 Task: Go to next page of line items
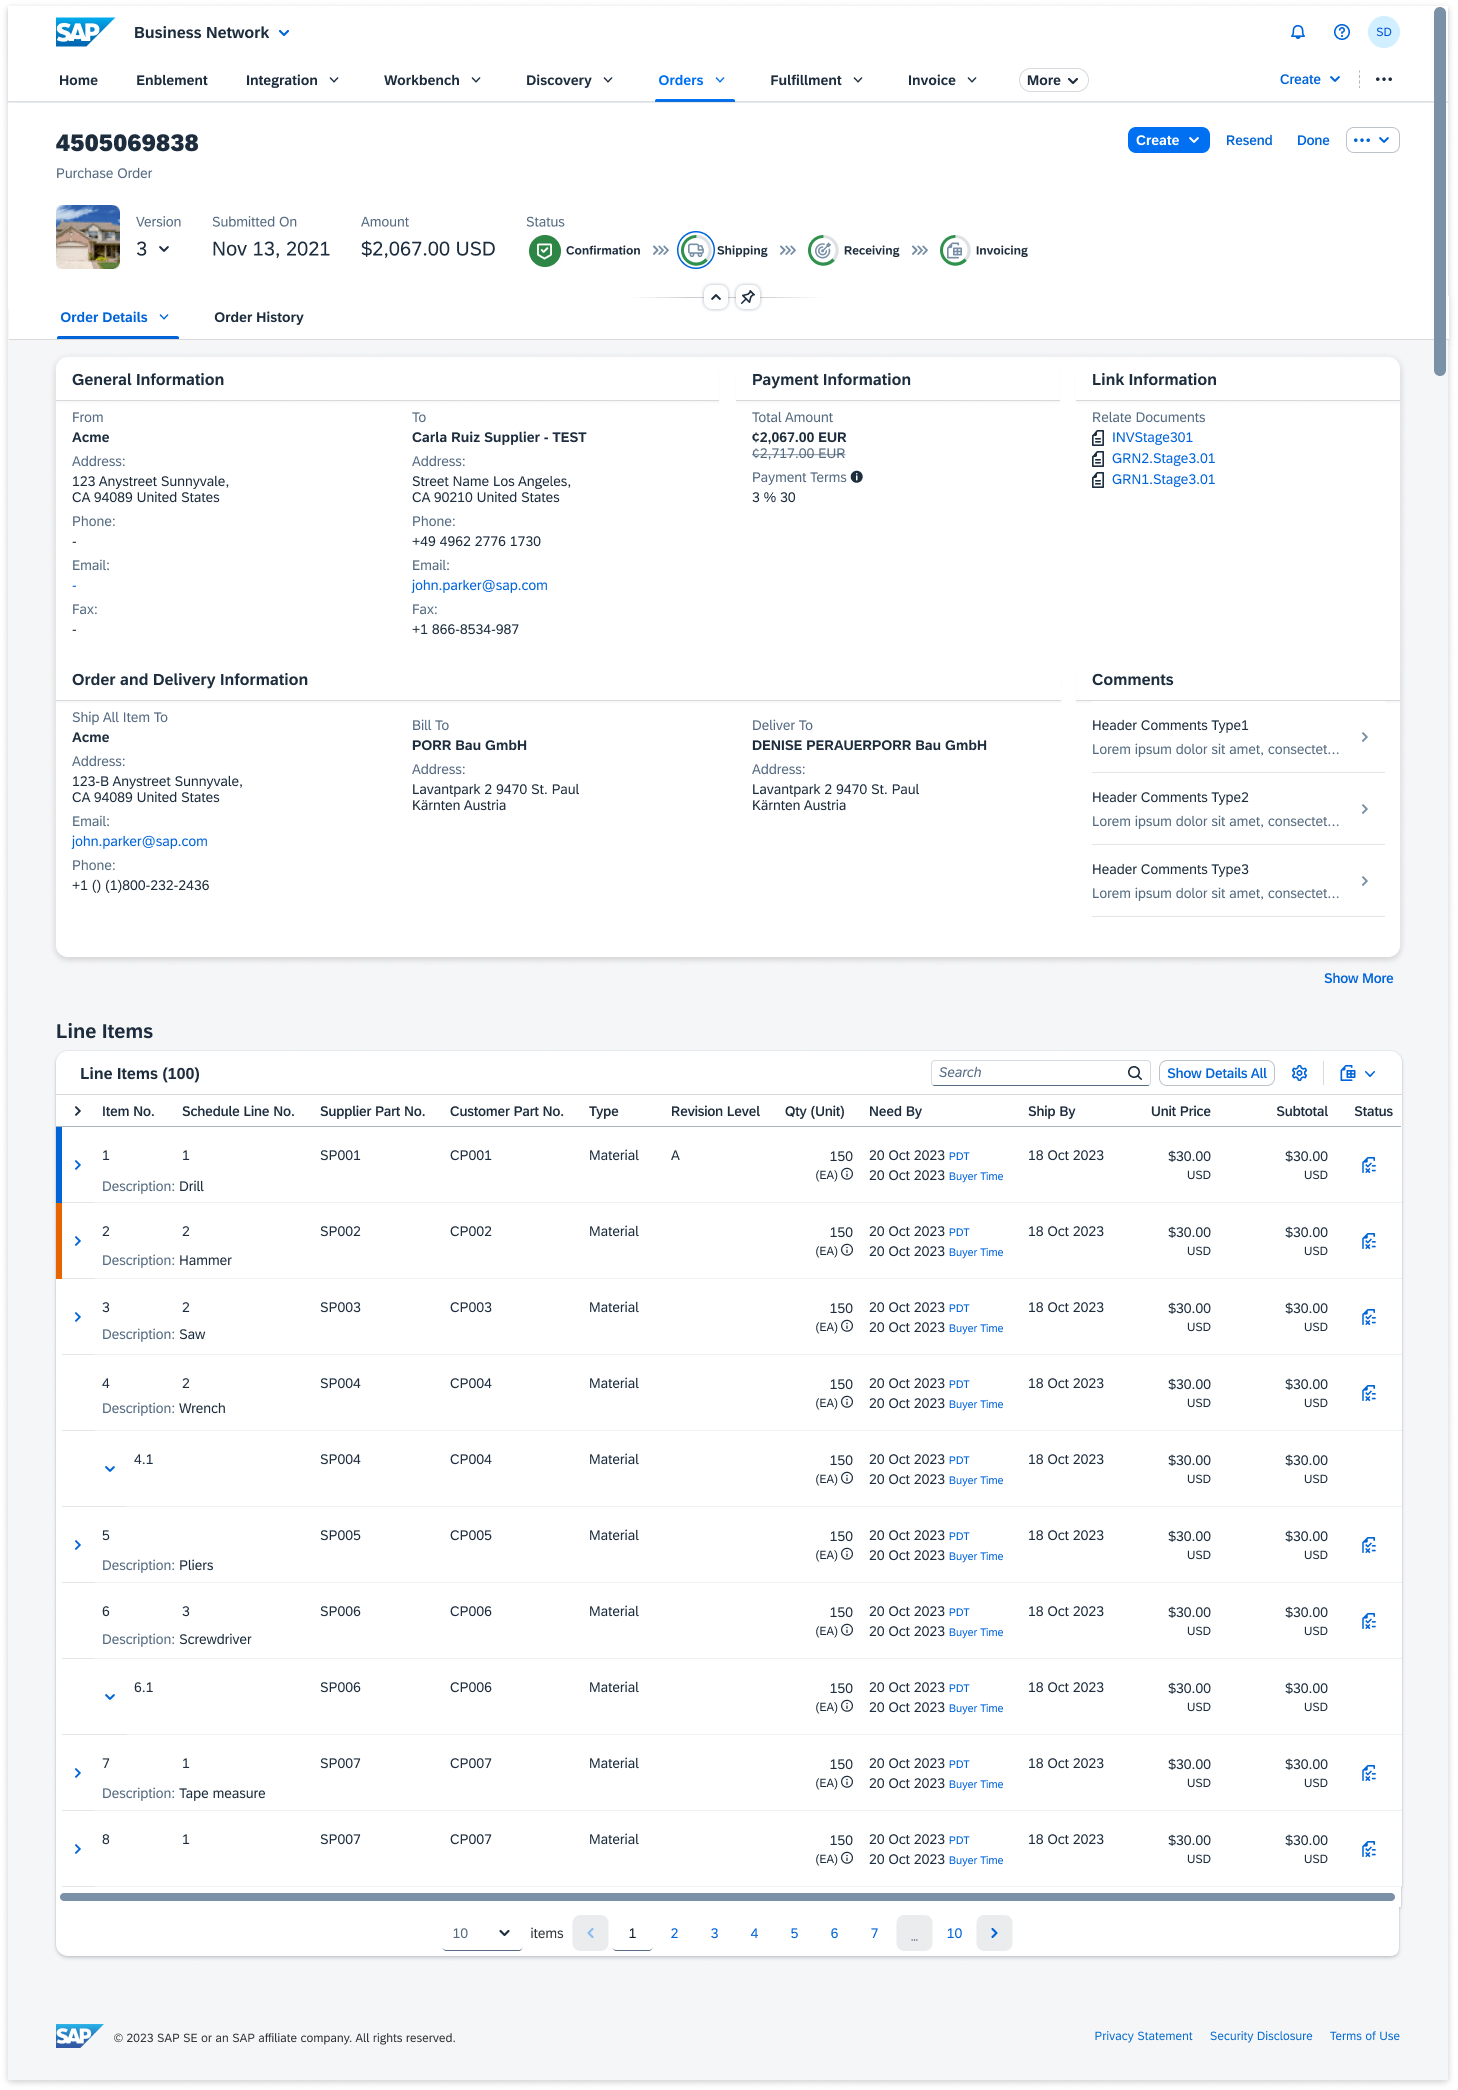(x=994, y=1933)
